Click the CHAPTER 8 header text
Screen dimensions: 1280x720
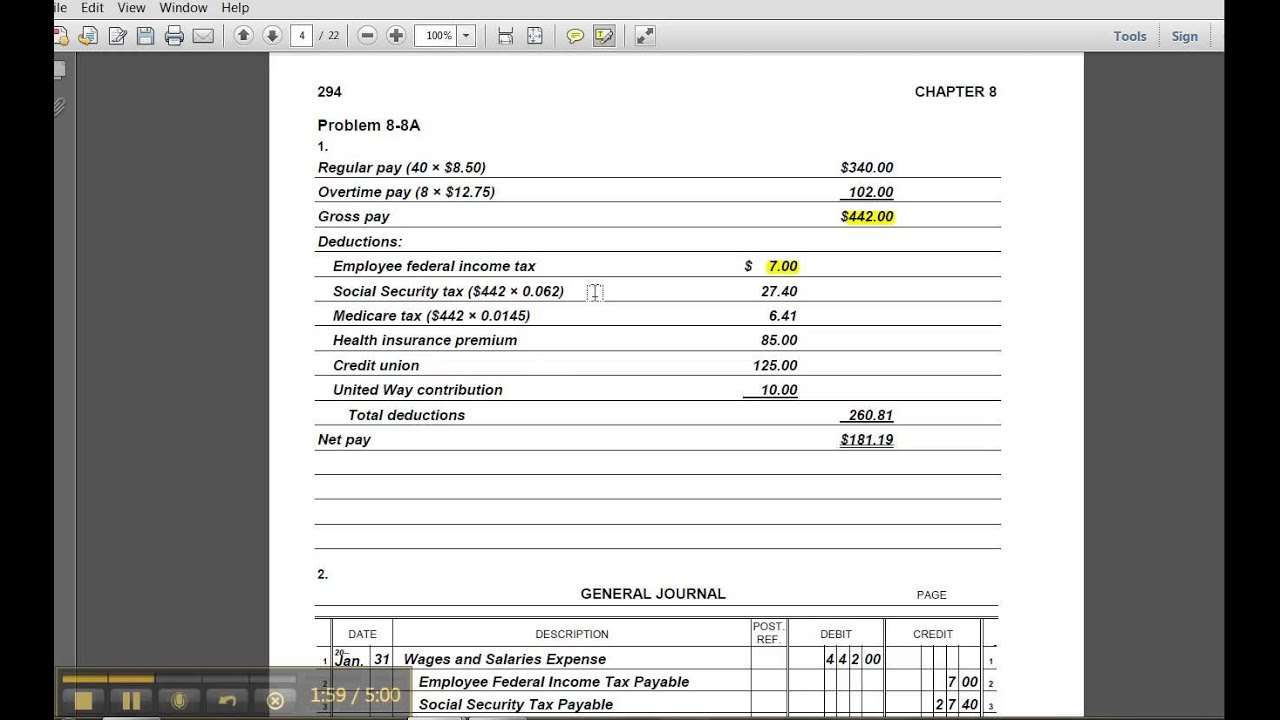(956, 92)
